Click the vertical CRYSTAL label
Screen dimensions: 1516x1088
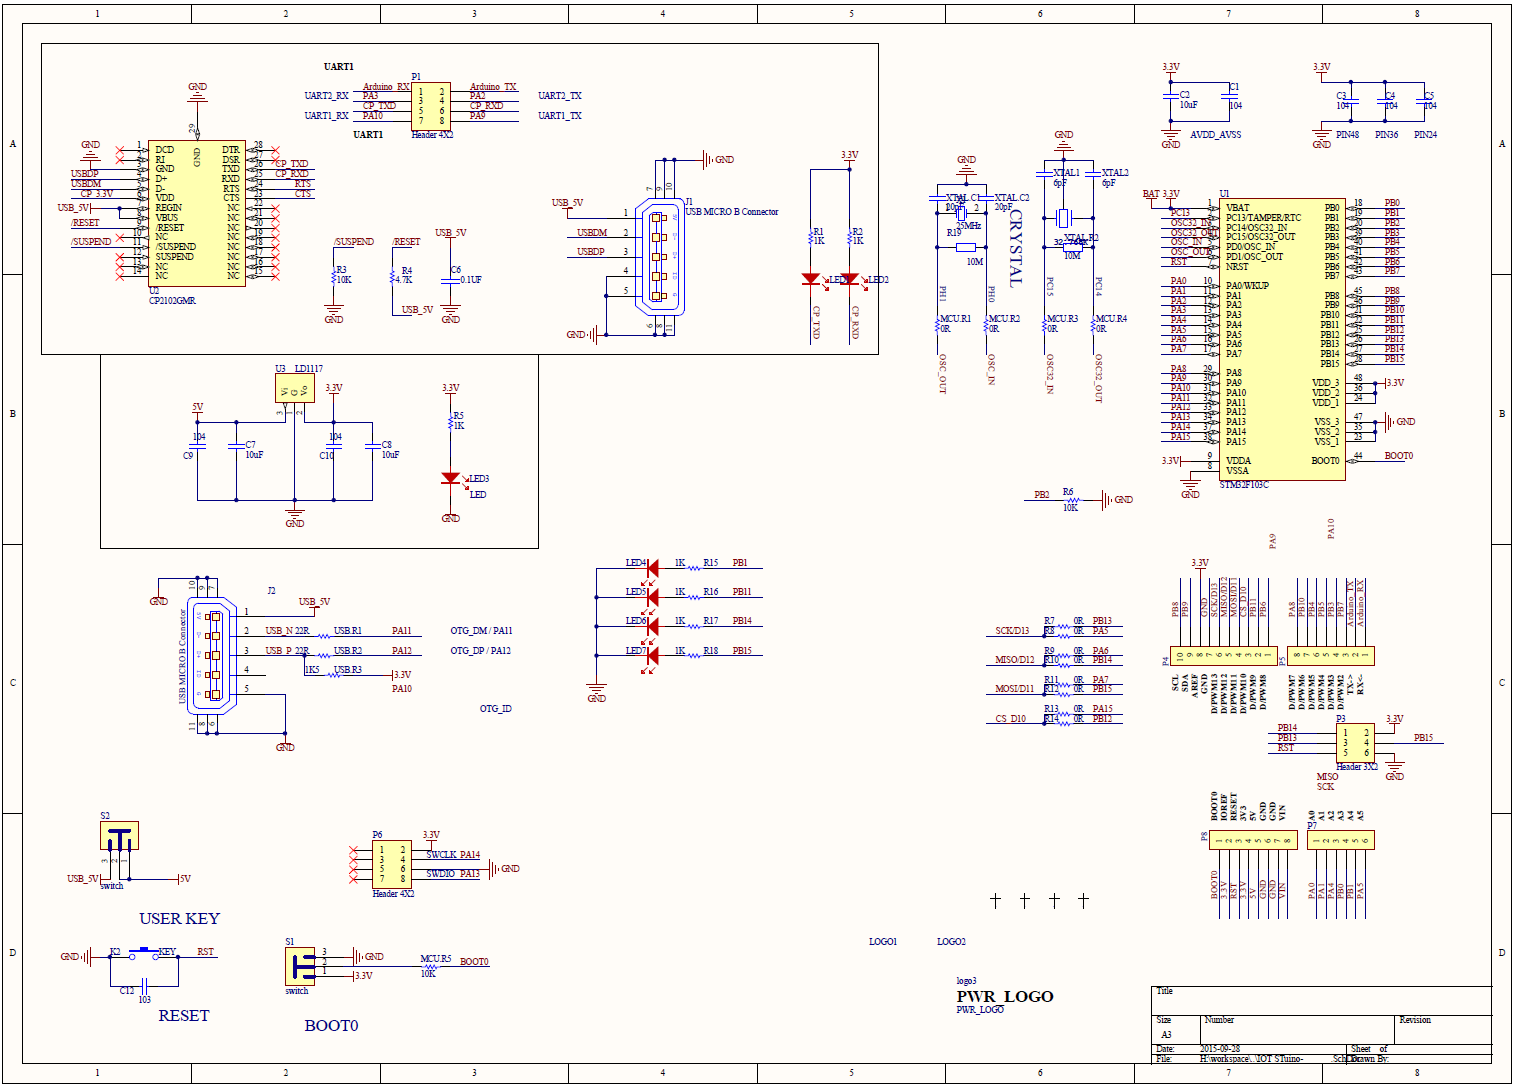(x=1015, y=248)
